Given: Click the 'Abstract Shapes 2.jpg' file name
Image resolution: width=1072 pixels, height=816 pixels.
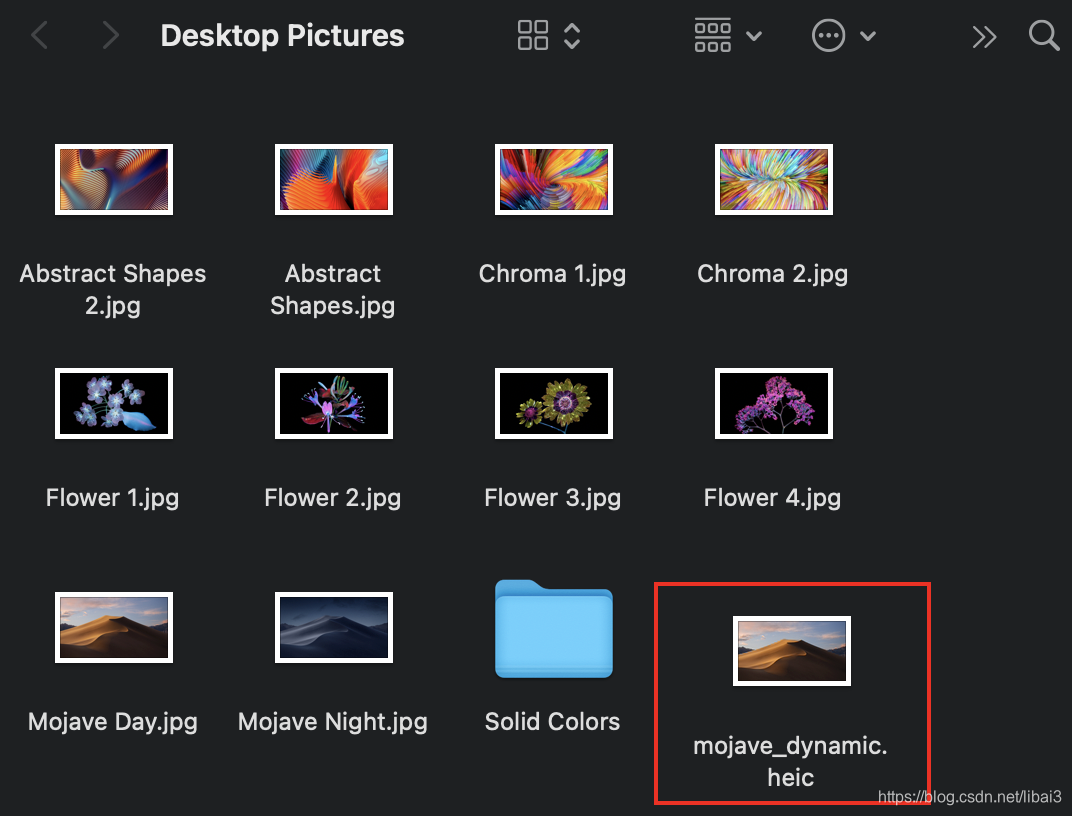Looking at the screenshot, I should pos(113,290).
